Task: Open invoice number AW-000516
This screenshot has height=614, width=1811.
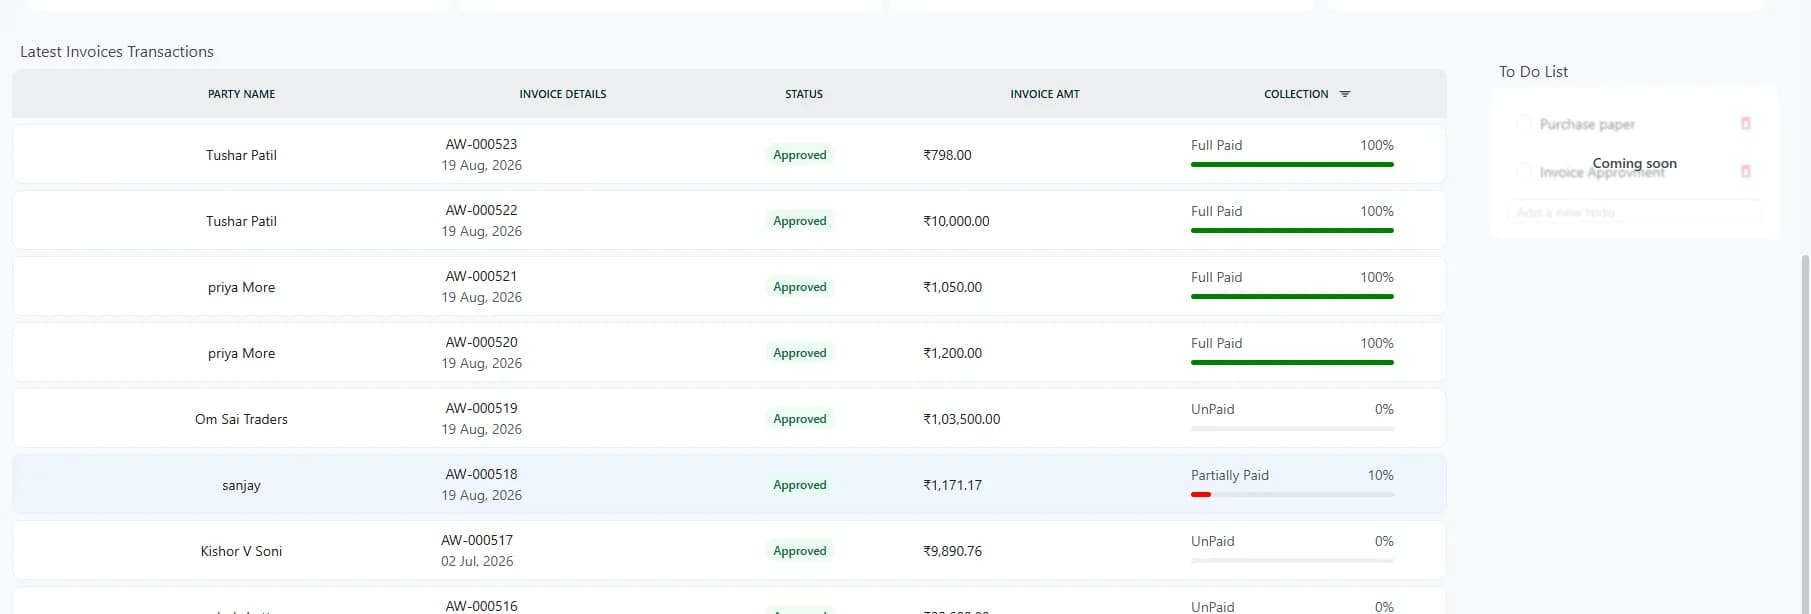Action: tap(481, 606)
